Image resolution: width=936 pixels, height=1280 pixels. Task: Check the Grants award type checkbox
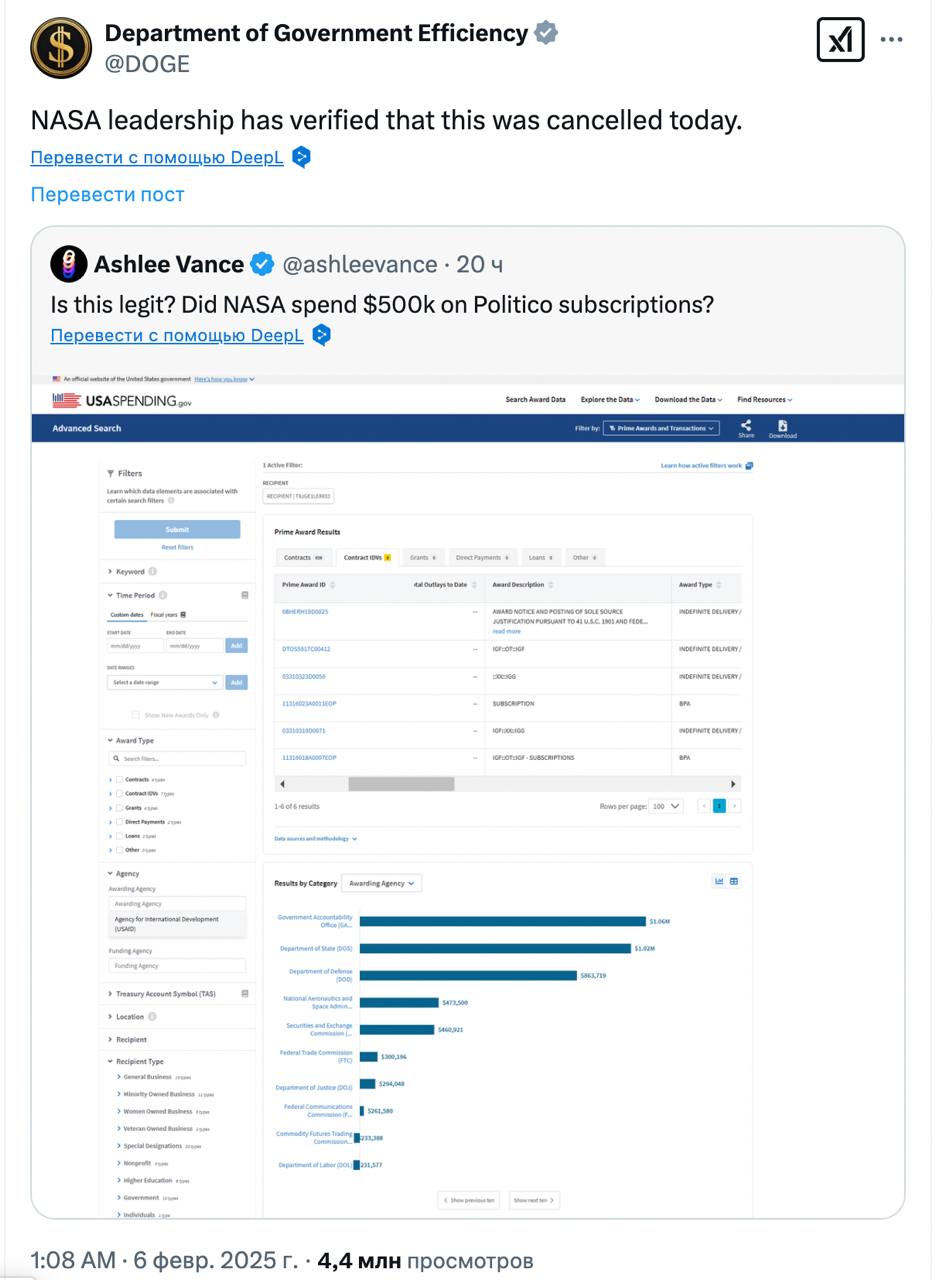pyautogui.click(x=119, y=808)
